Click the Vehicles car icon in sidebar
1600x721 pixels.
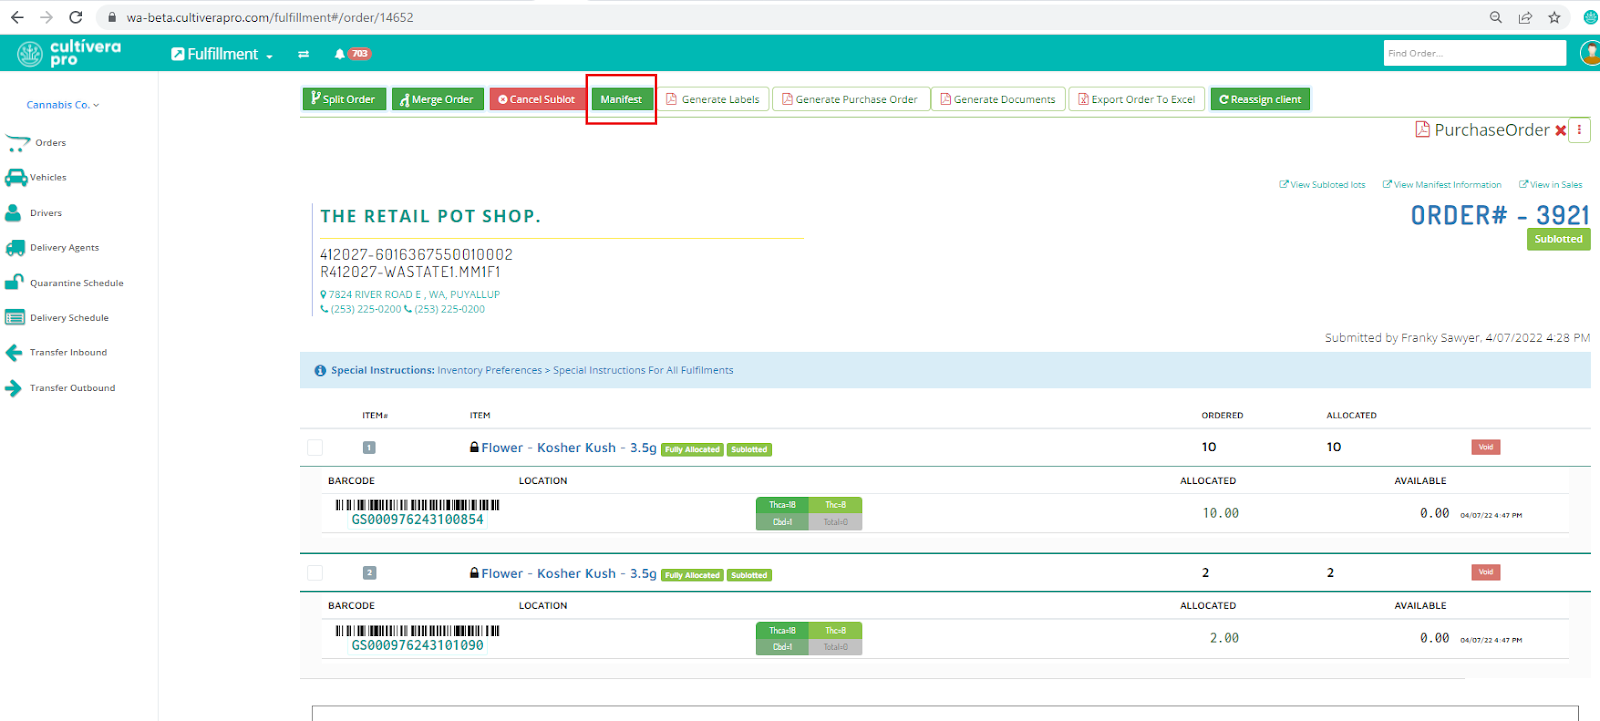(x=16, y=178)
